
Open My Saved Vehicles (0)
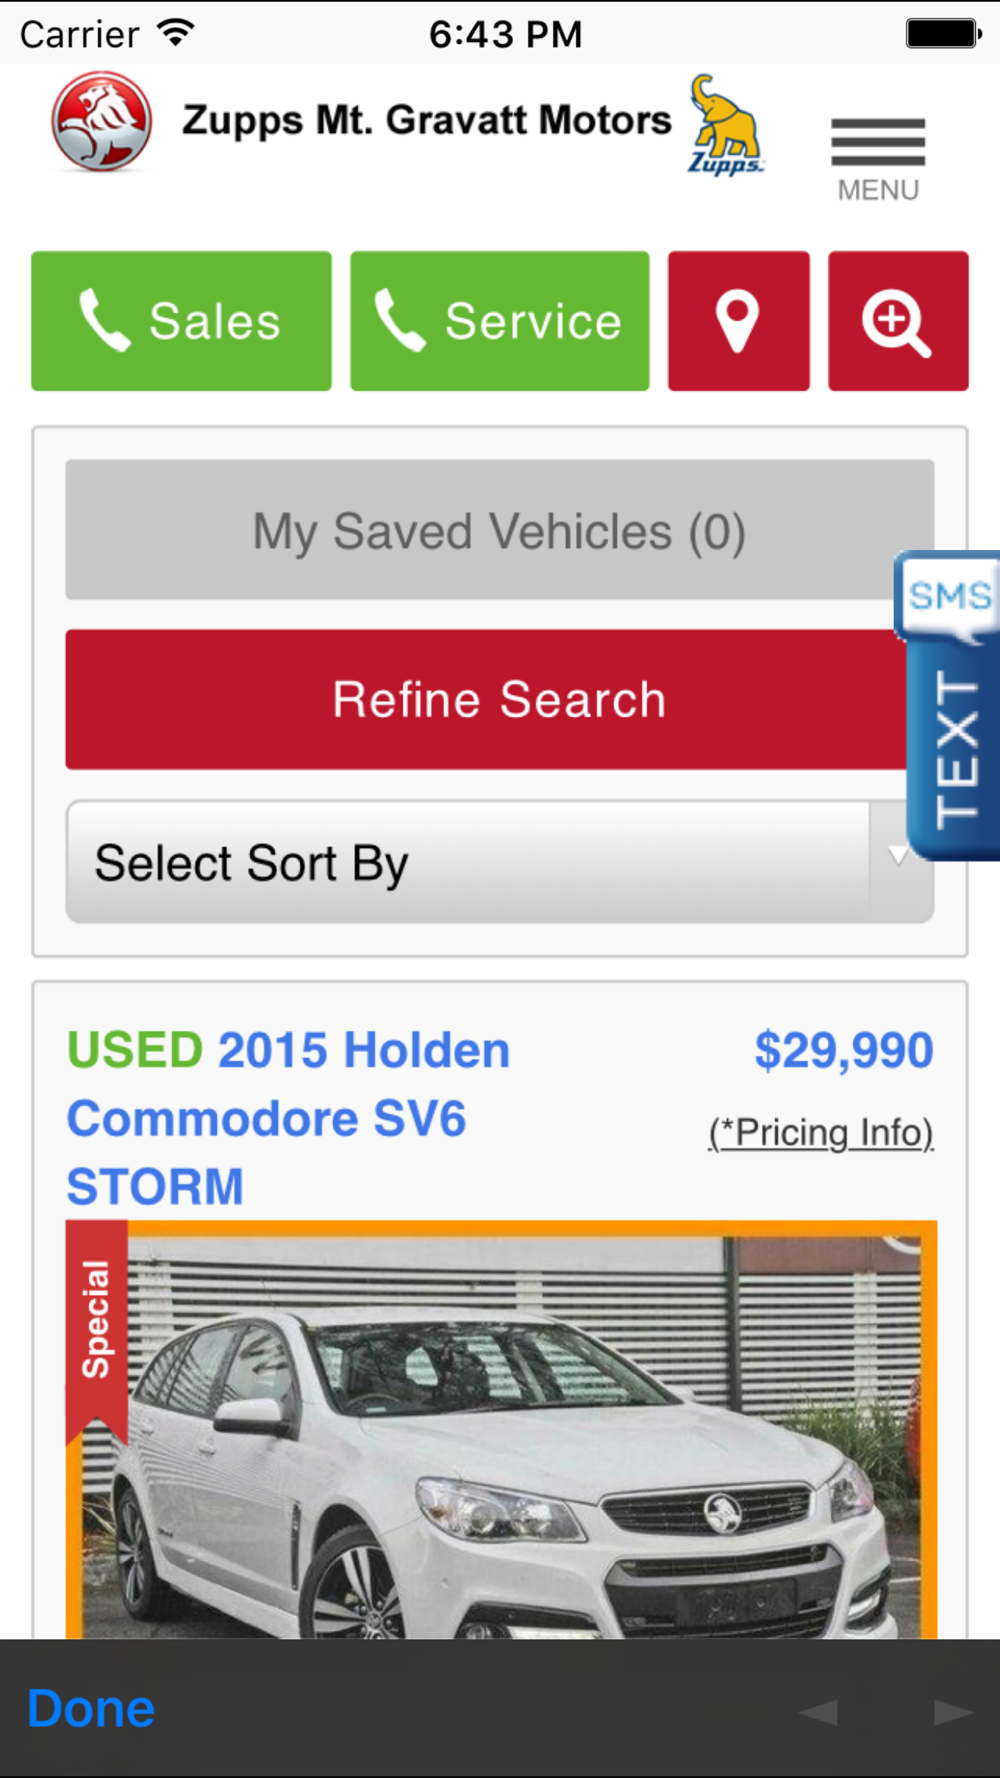tap(500, 530)
